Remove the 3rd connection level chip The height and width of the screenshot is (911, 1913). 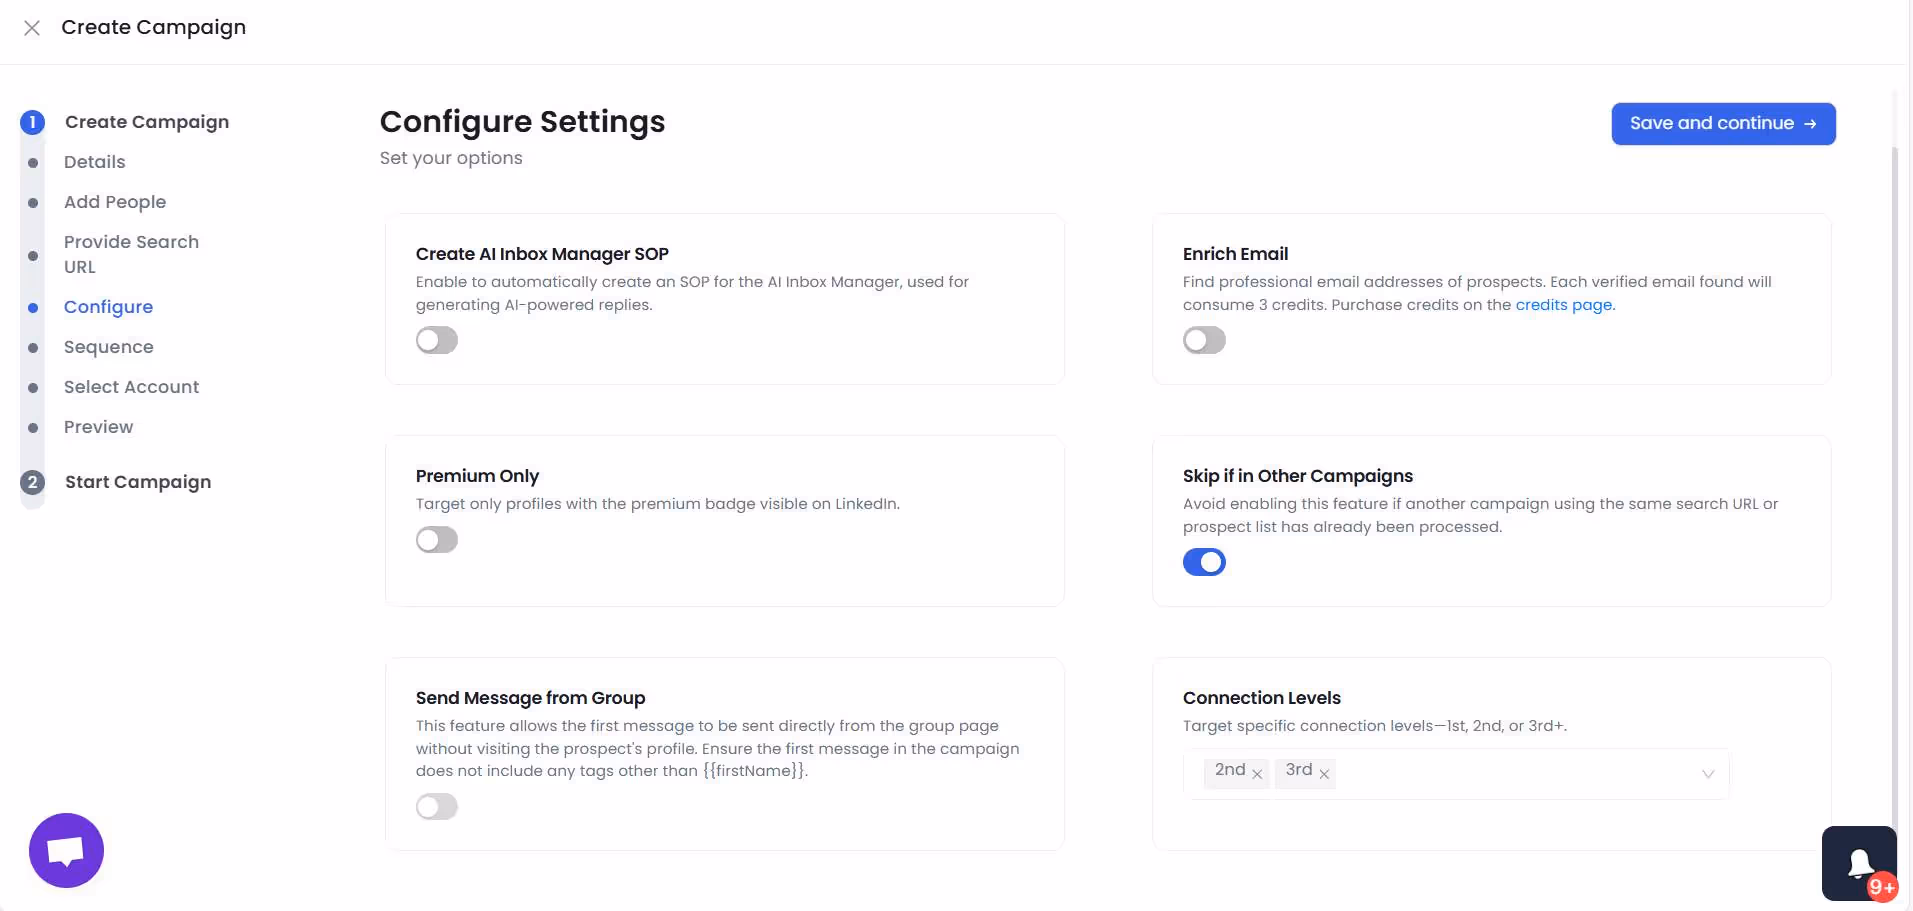click(1324, 774)
